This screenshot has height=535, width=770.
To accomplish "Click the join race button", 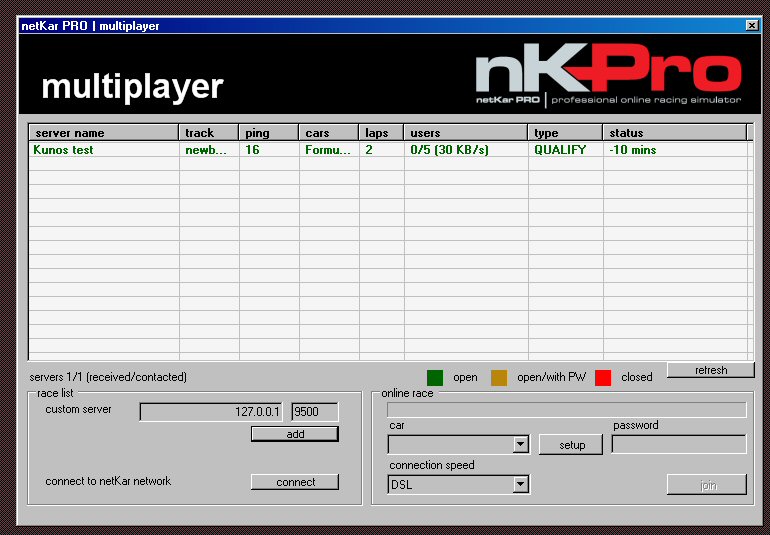I will [x=707, y=485].
